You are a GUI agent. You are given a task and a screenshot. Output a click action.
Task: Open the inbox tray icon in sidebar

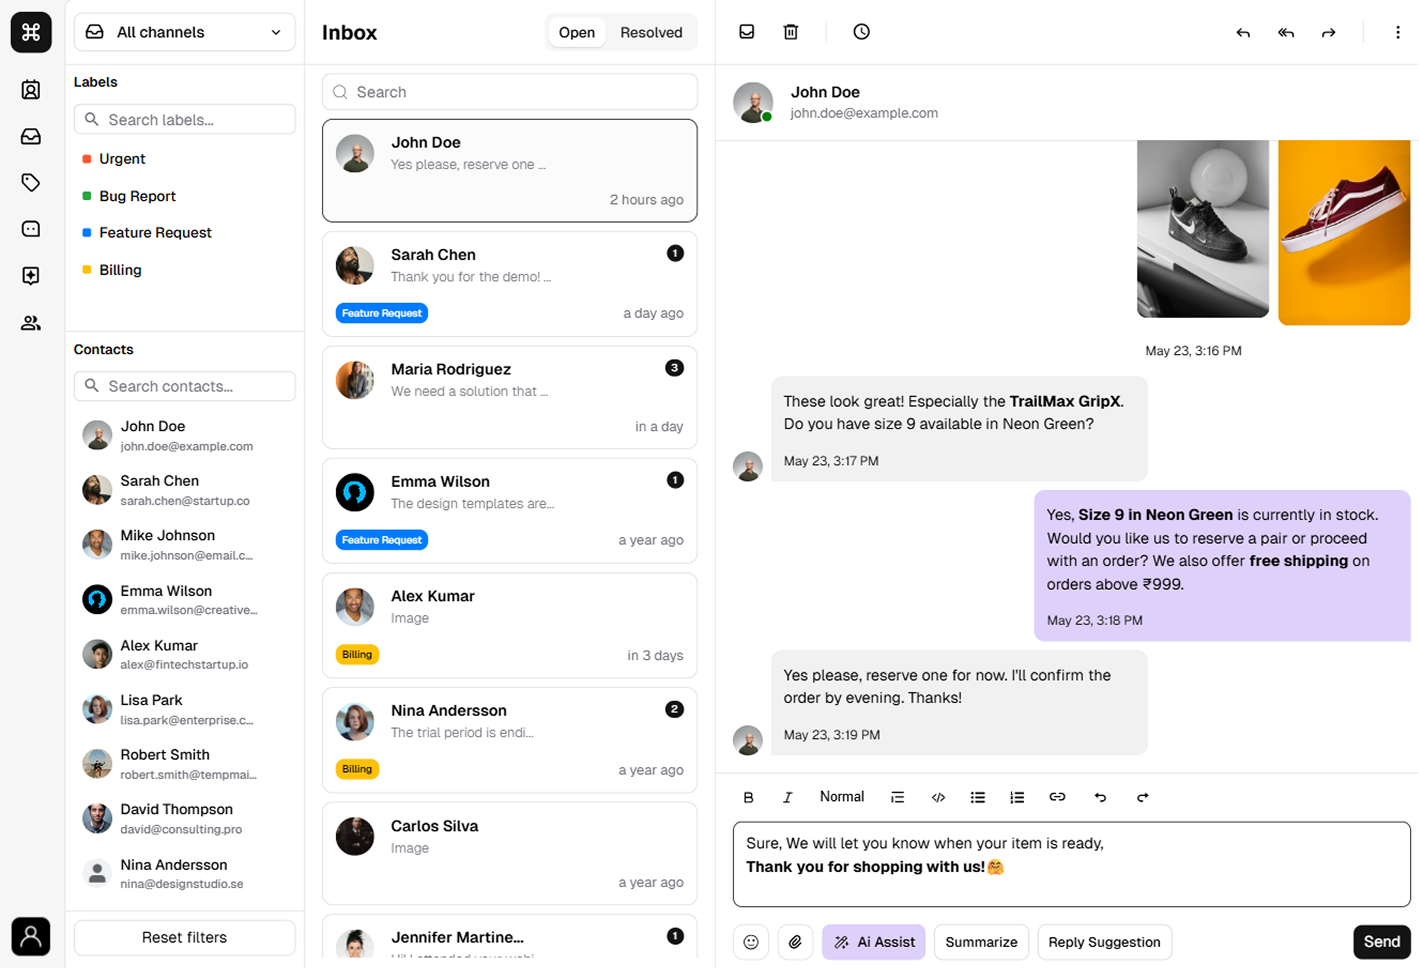(31, 136)
